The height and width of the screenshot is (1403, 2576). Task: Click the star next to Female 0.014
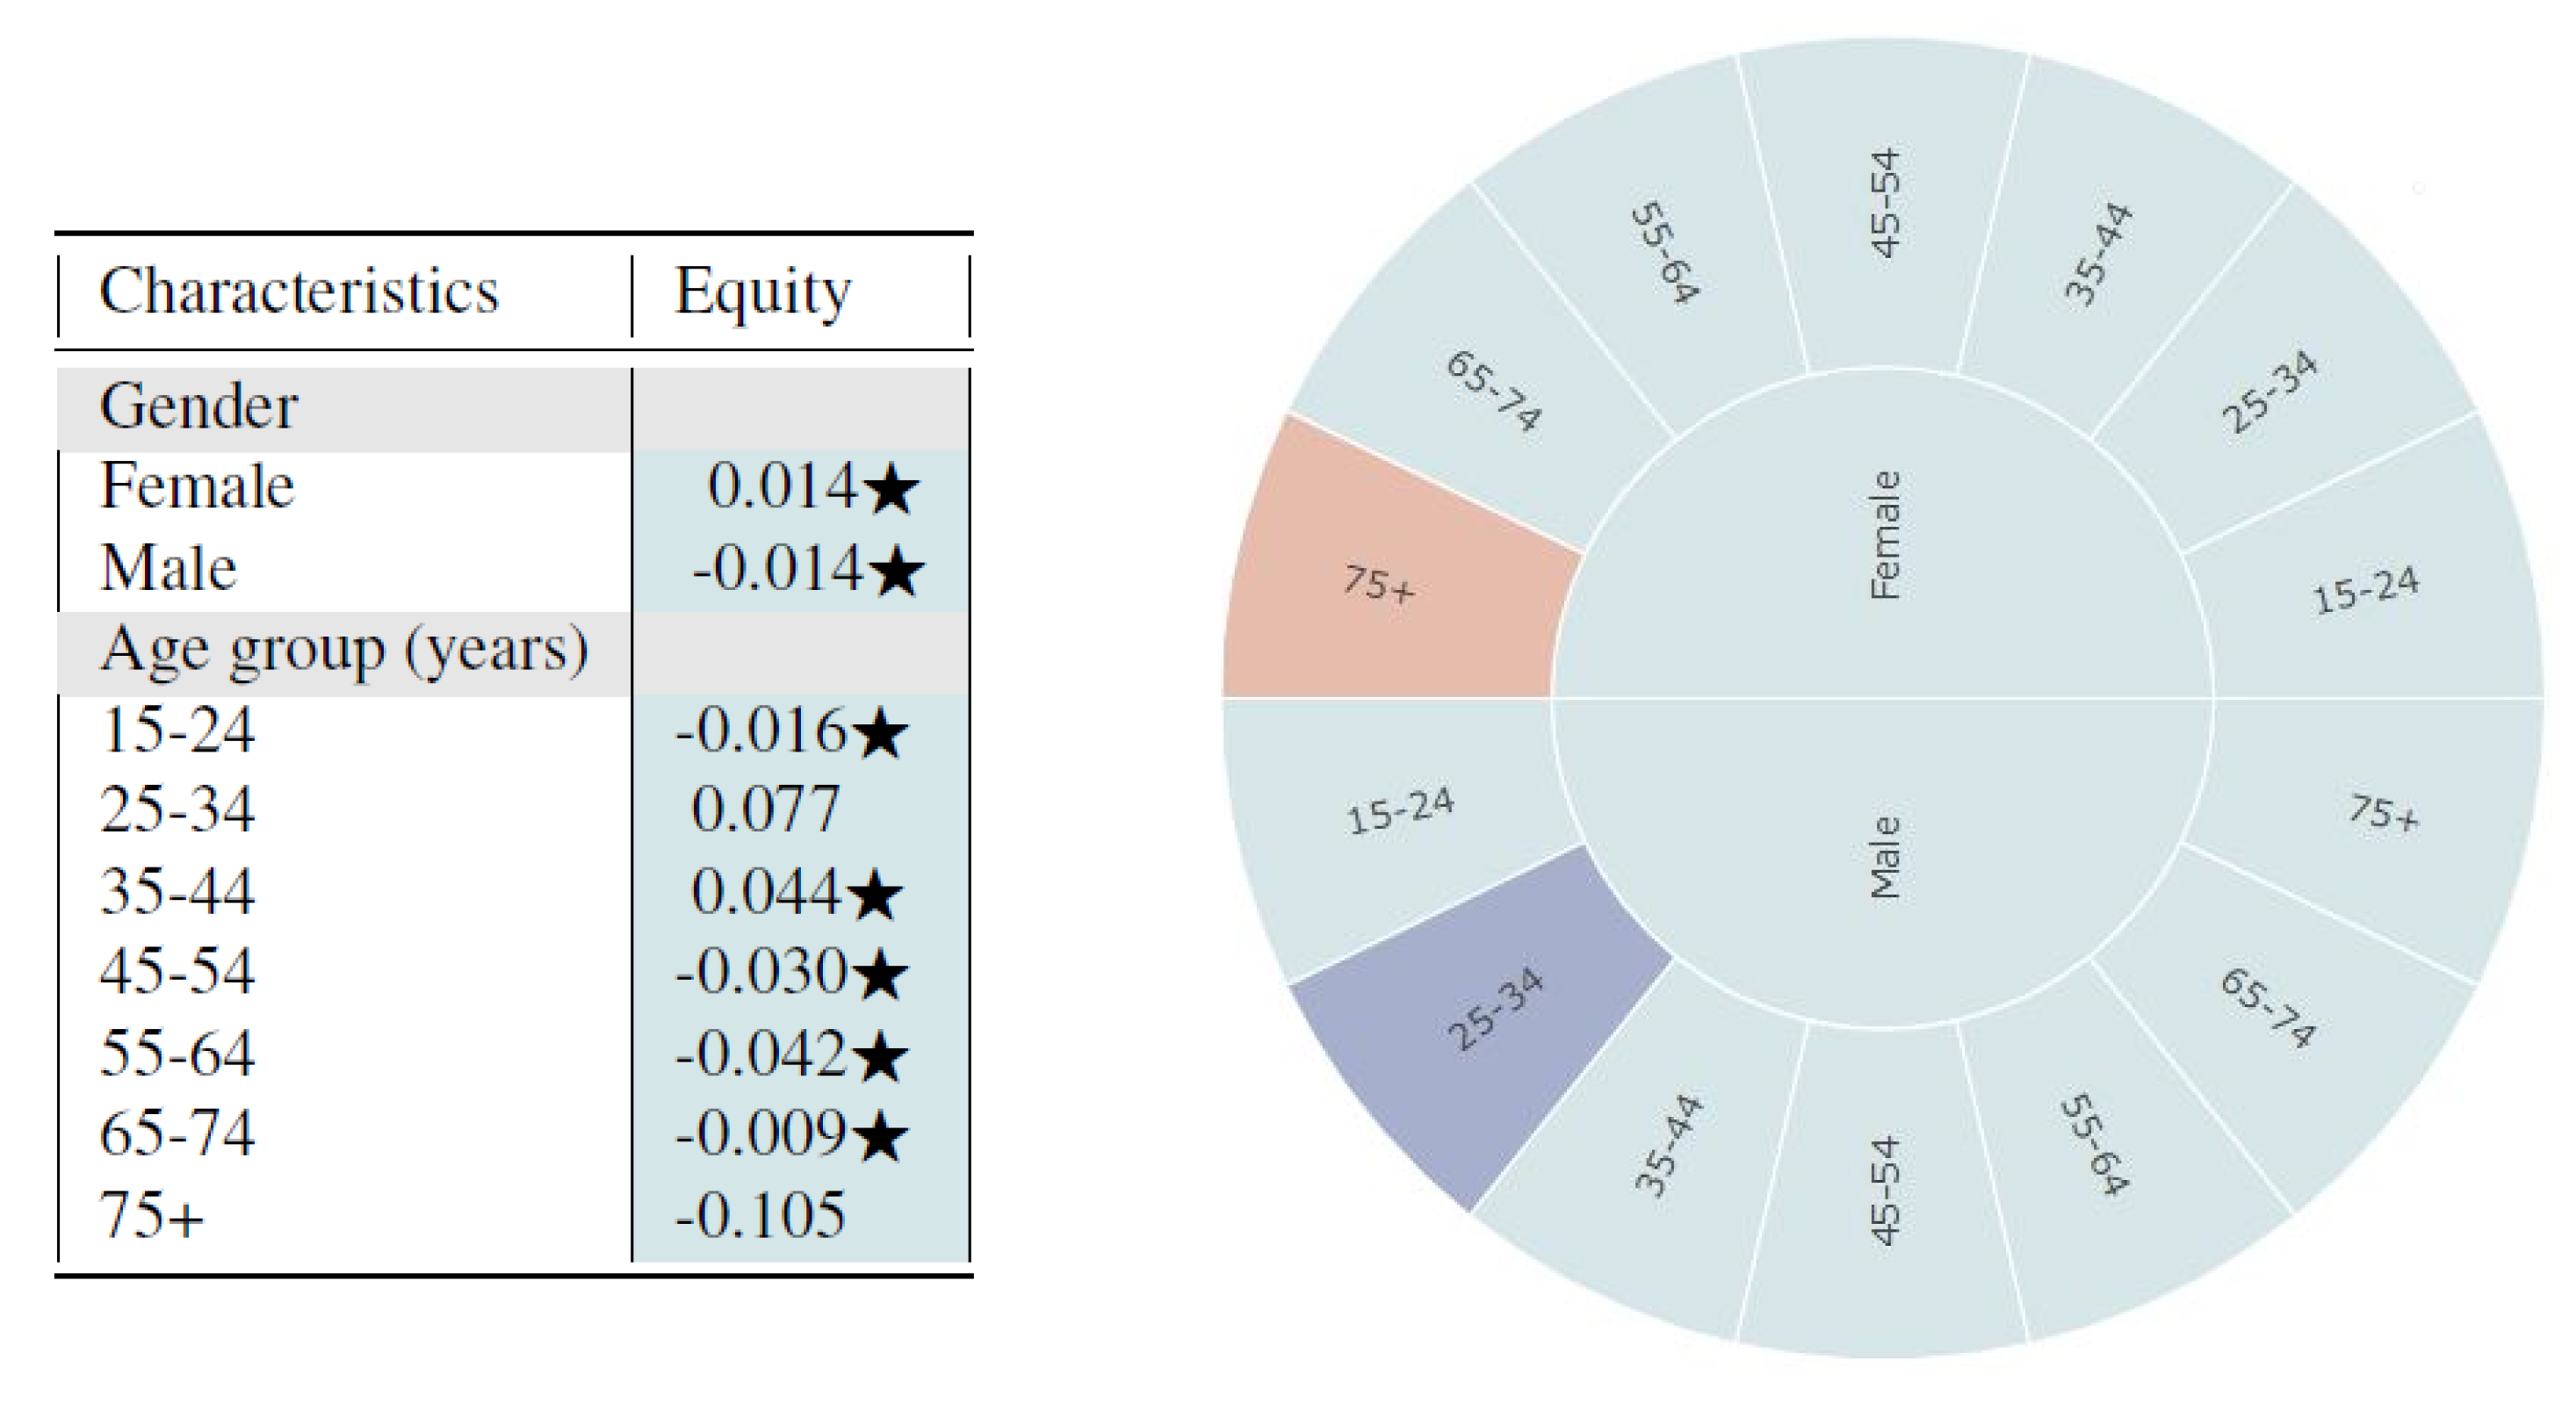[889, 490]
